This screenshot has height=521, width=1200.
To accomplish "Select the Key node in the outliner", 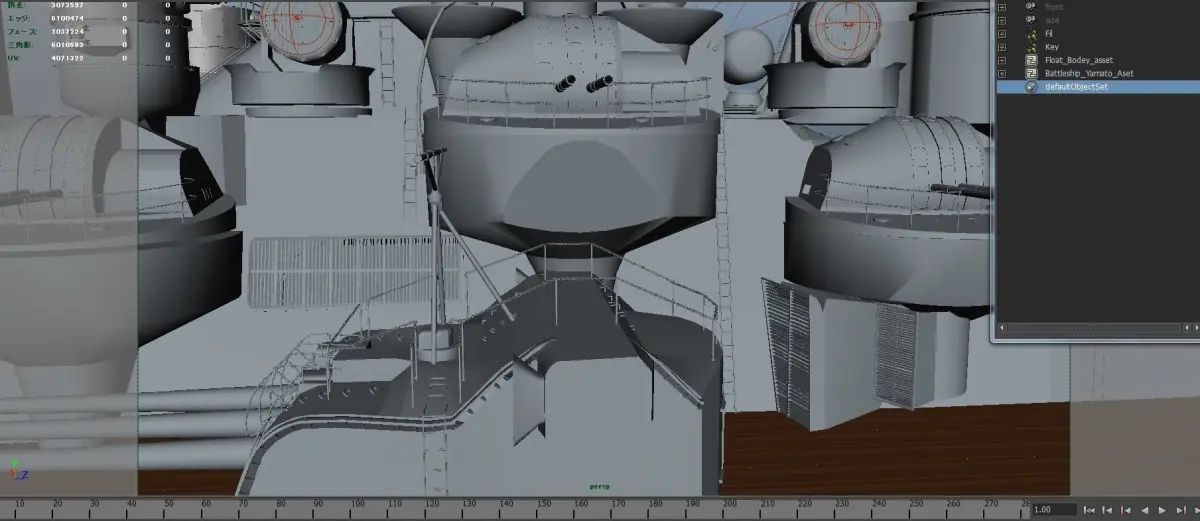I will 1052,47.
